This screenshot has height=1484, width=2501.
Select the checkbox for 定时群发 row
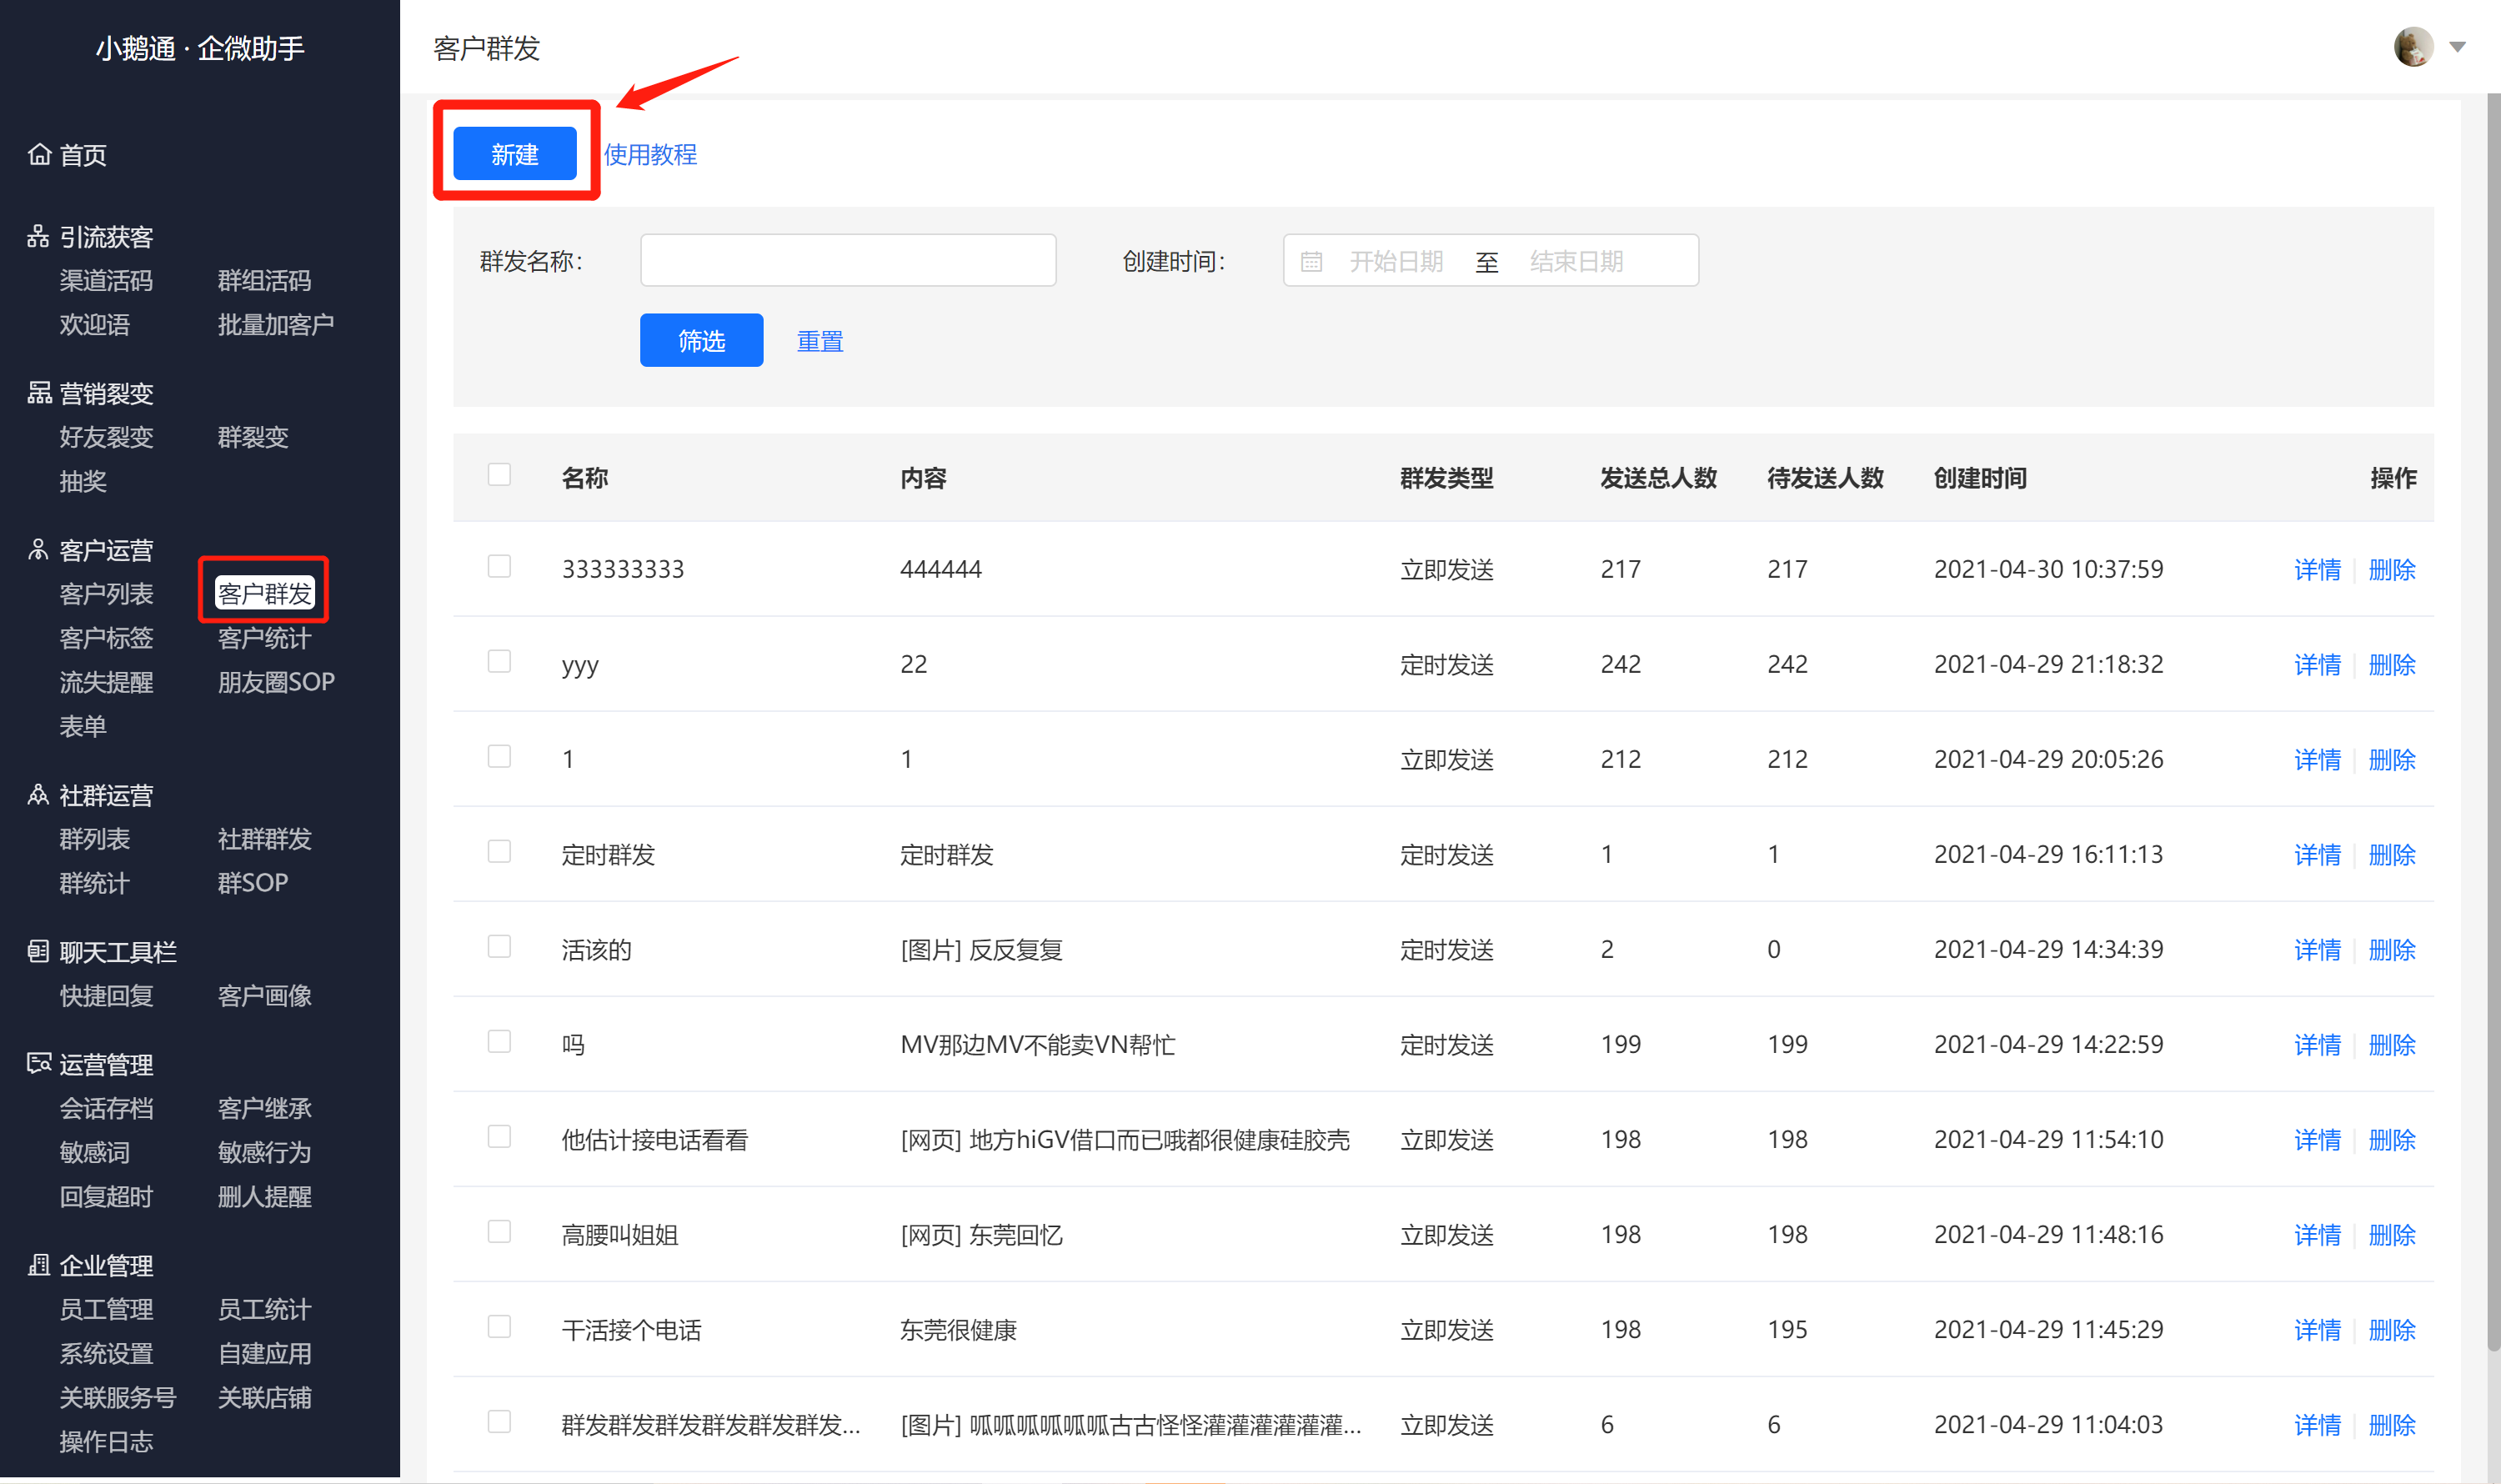point(499,852)
